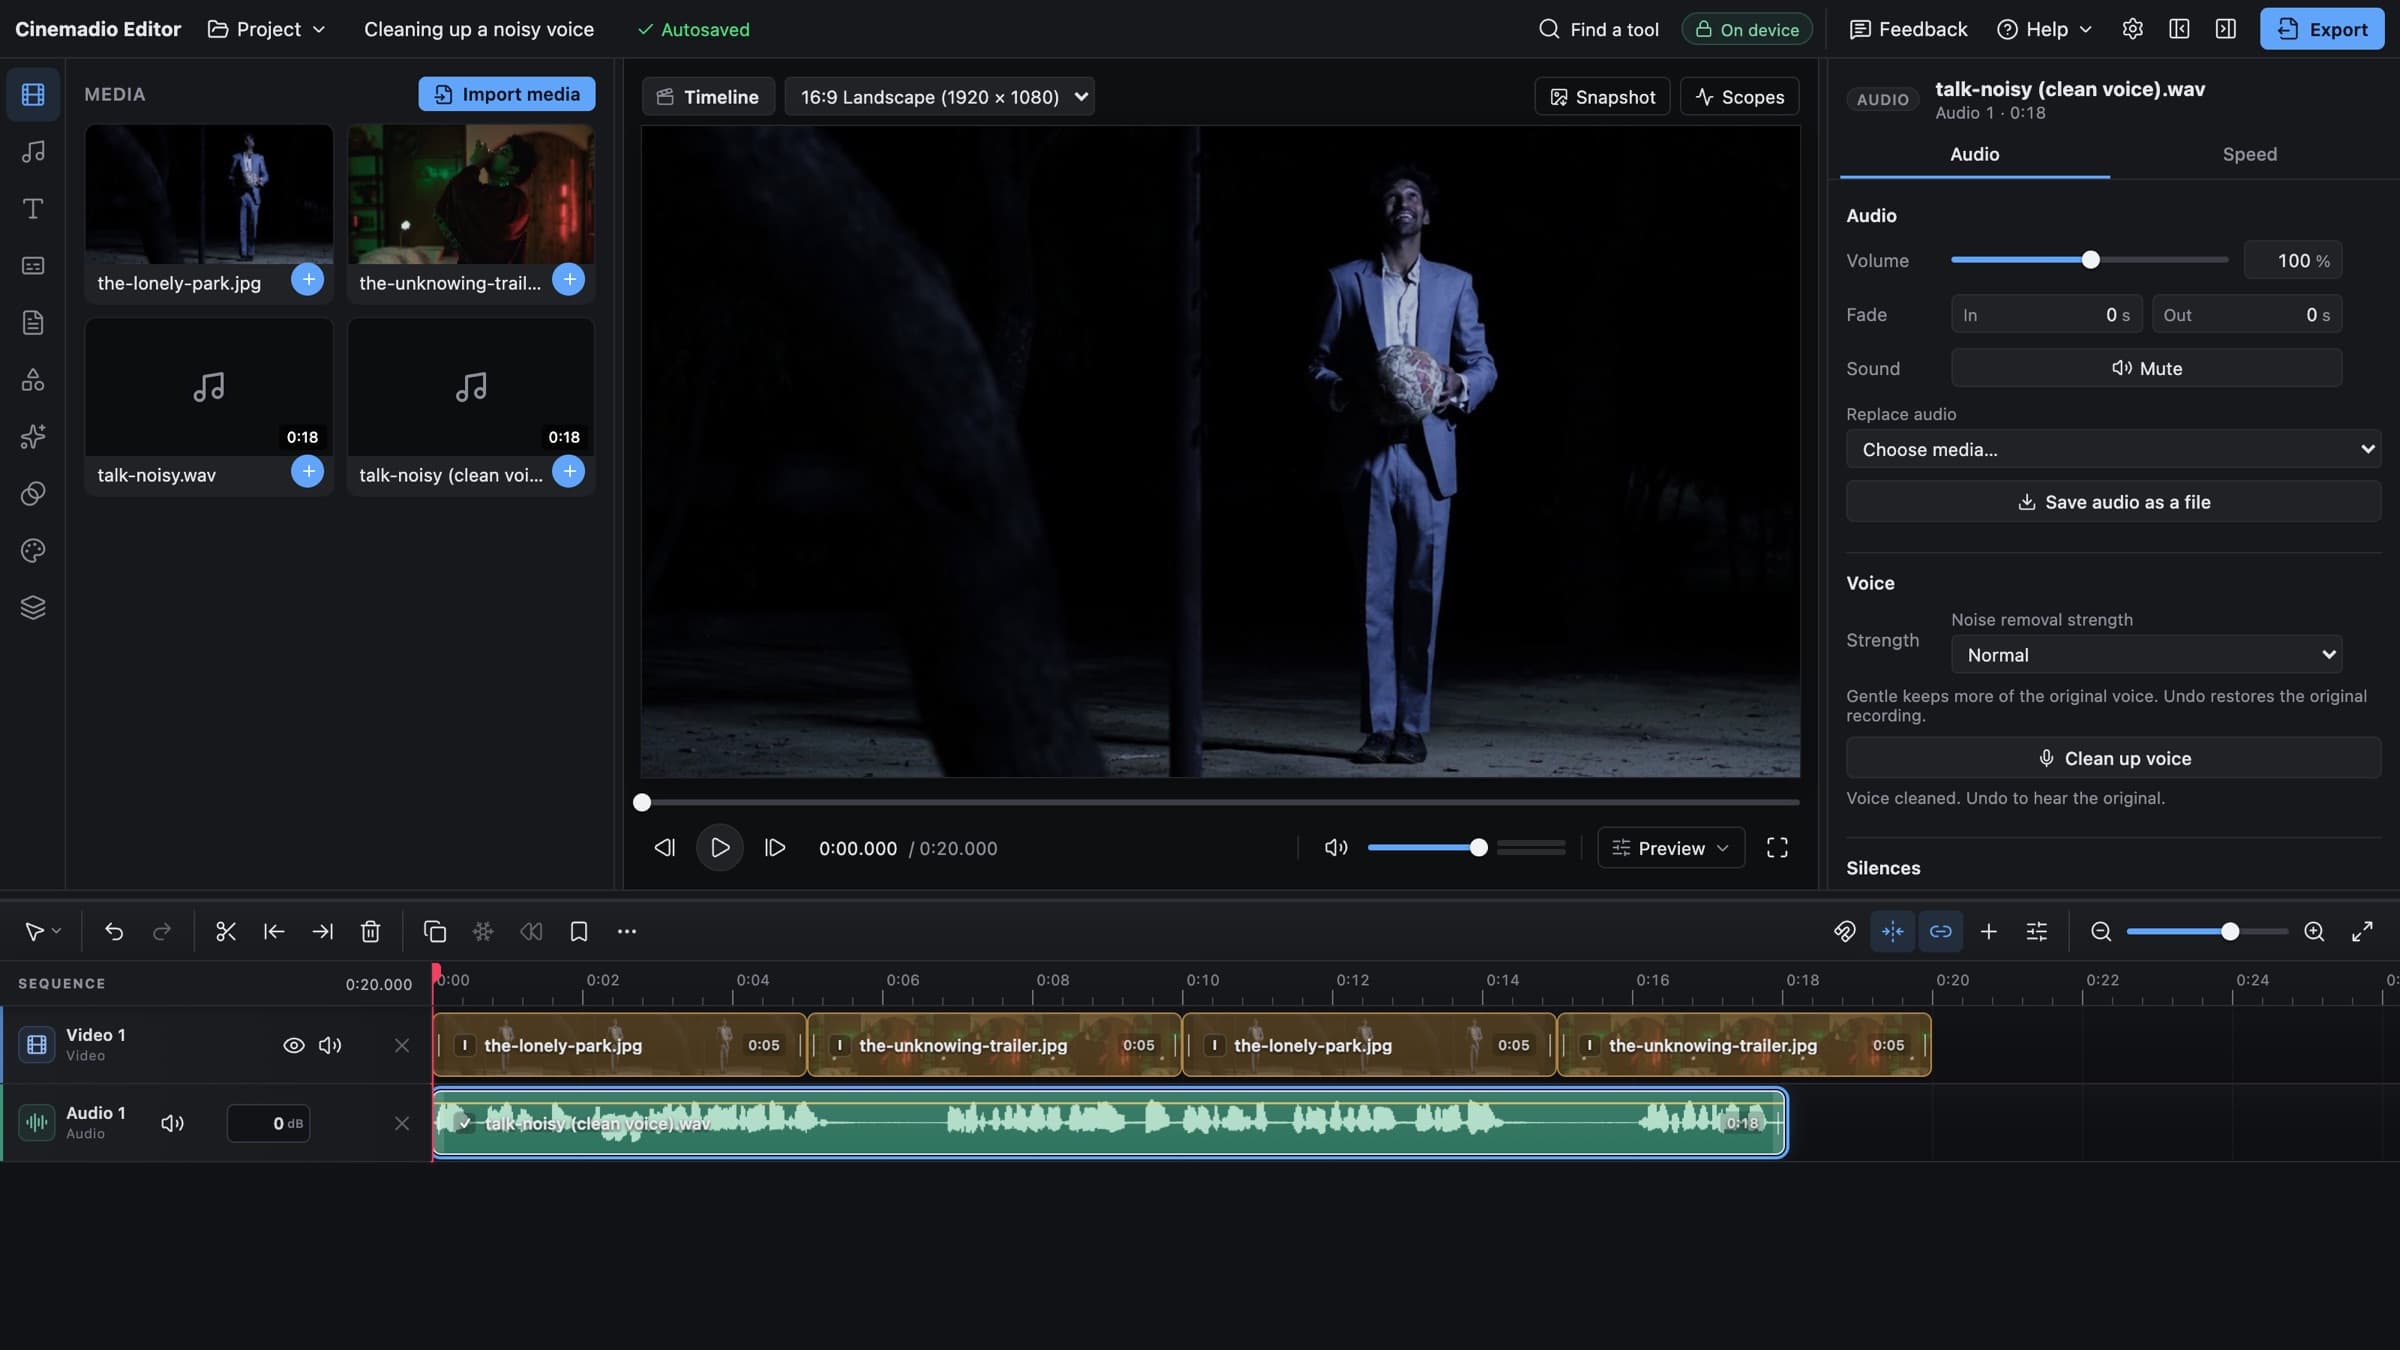Click the zoom in magnifier on timeline
Image resolution: width=2400 pixels, height=1350 pixels.
click(2314, 932)
